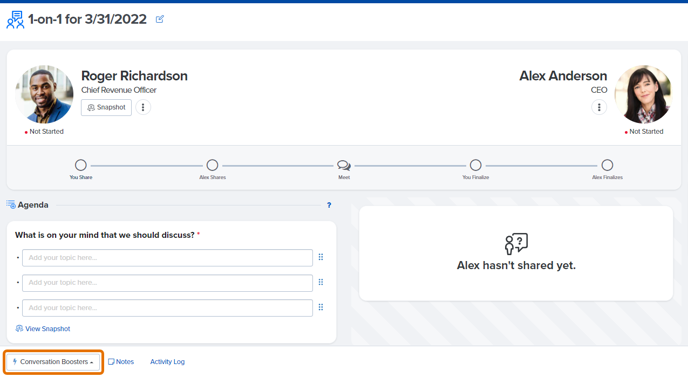Click the person-question icon in Alex's panel
688x377 pixels.
tap(516, 244)
